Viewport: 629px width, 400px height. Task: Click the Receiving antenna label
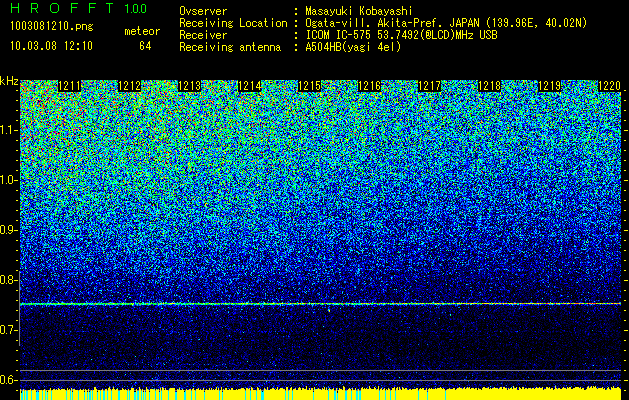[230, 47]
